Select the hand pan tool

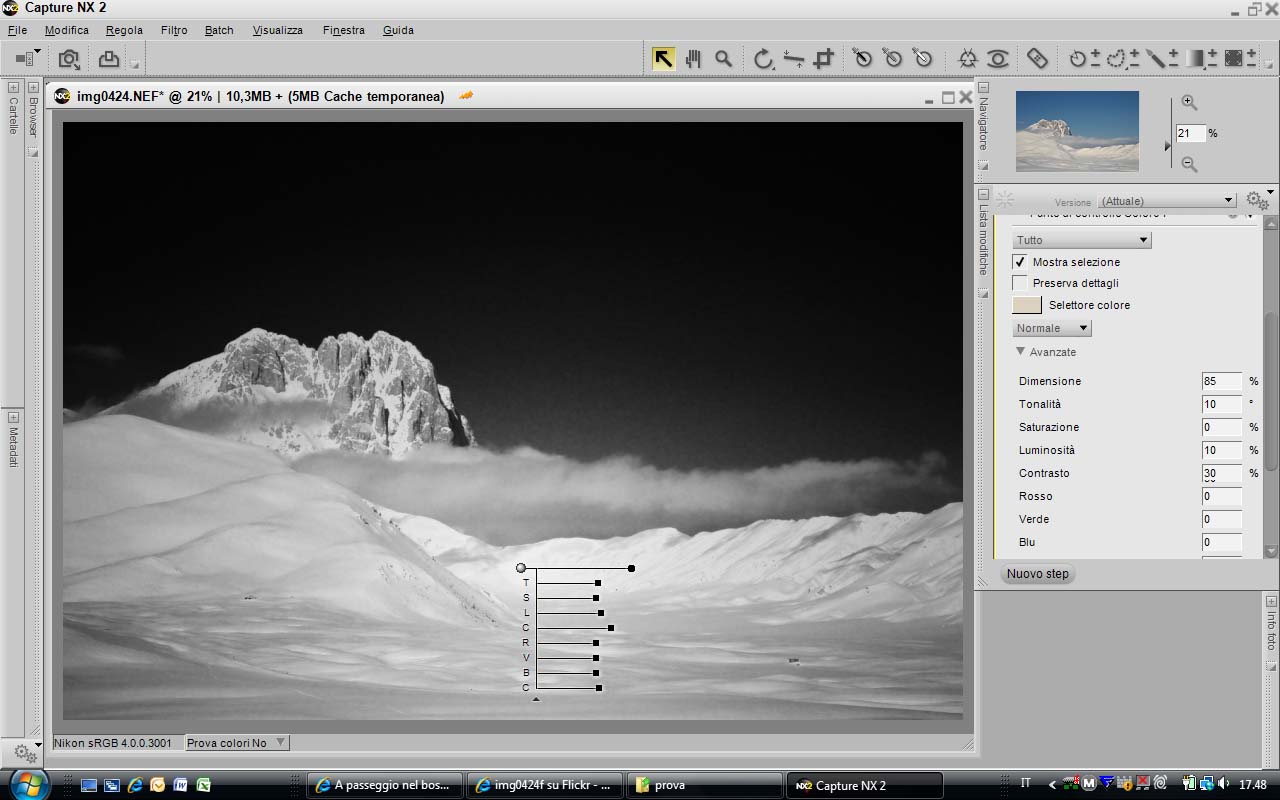[693, 59]
